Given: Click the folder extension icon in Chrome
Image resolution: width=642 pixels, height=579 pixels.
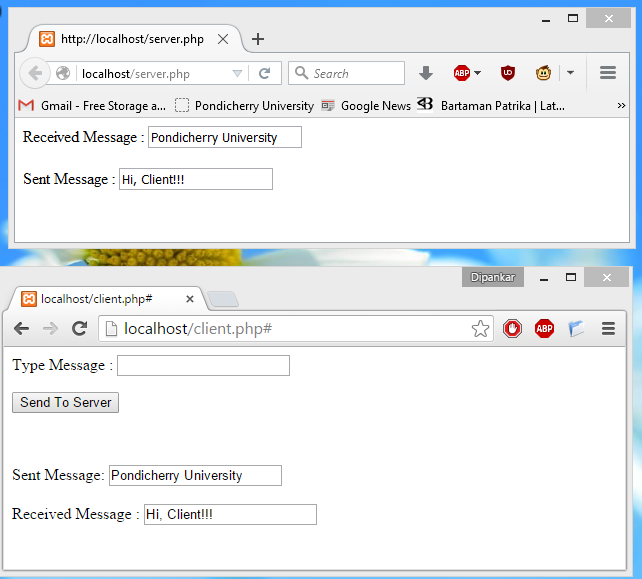Looking at the screenshot, I should click(576, 328).
